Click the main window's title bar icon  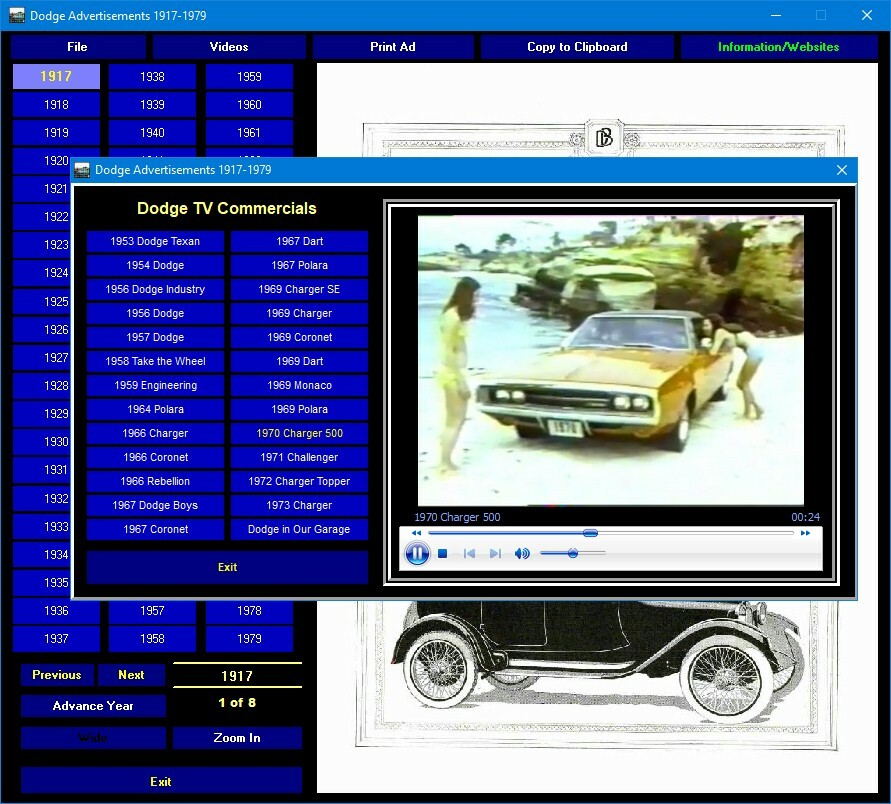[x=15, y=15]
